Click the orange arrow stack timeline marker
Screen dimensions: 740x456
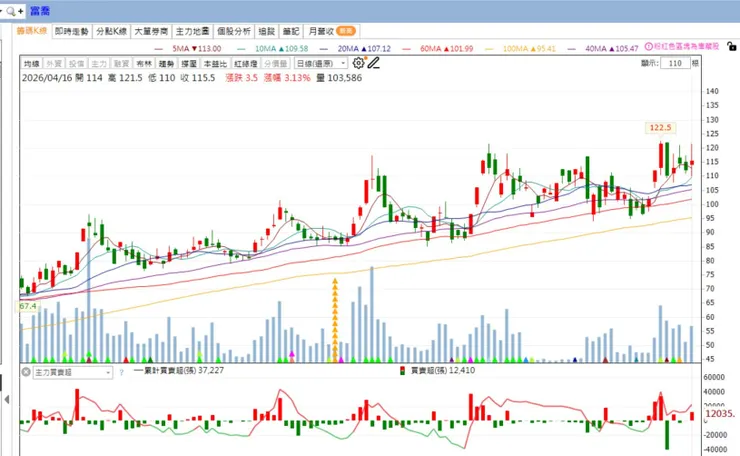335,320
